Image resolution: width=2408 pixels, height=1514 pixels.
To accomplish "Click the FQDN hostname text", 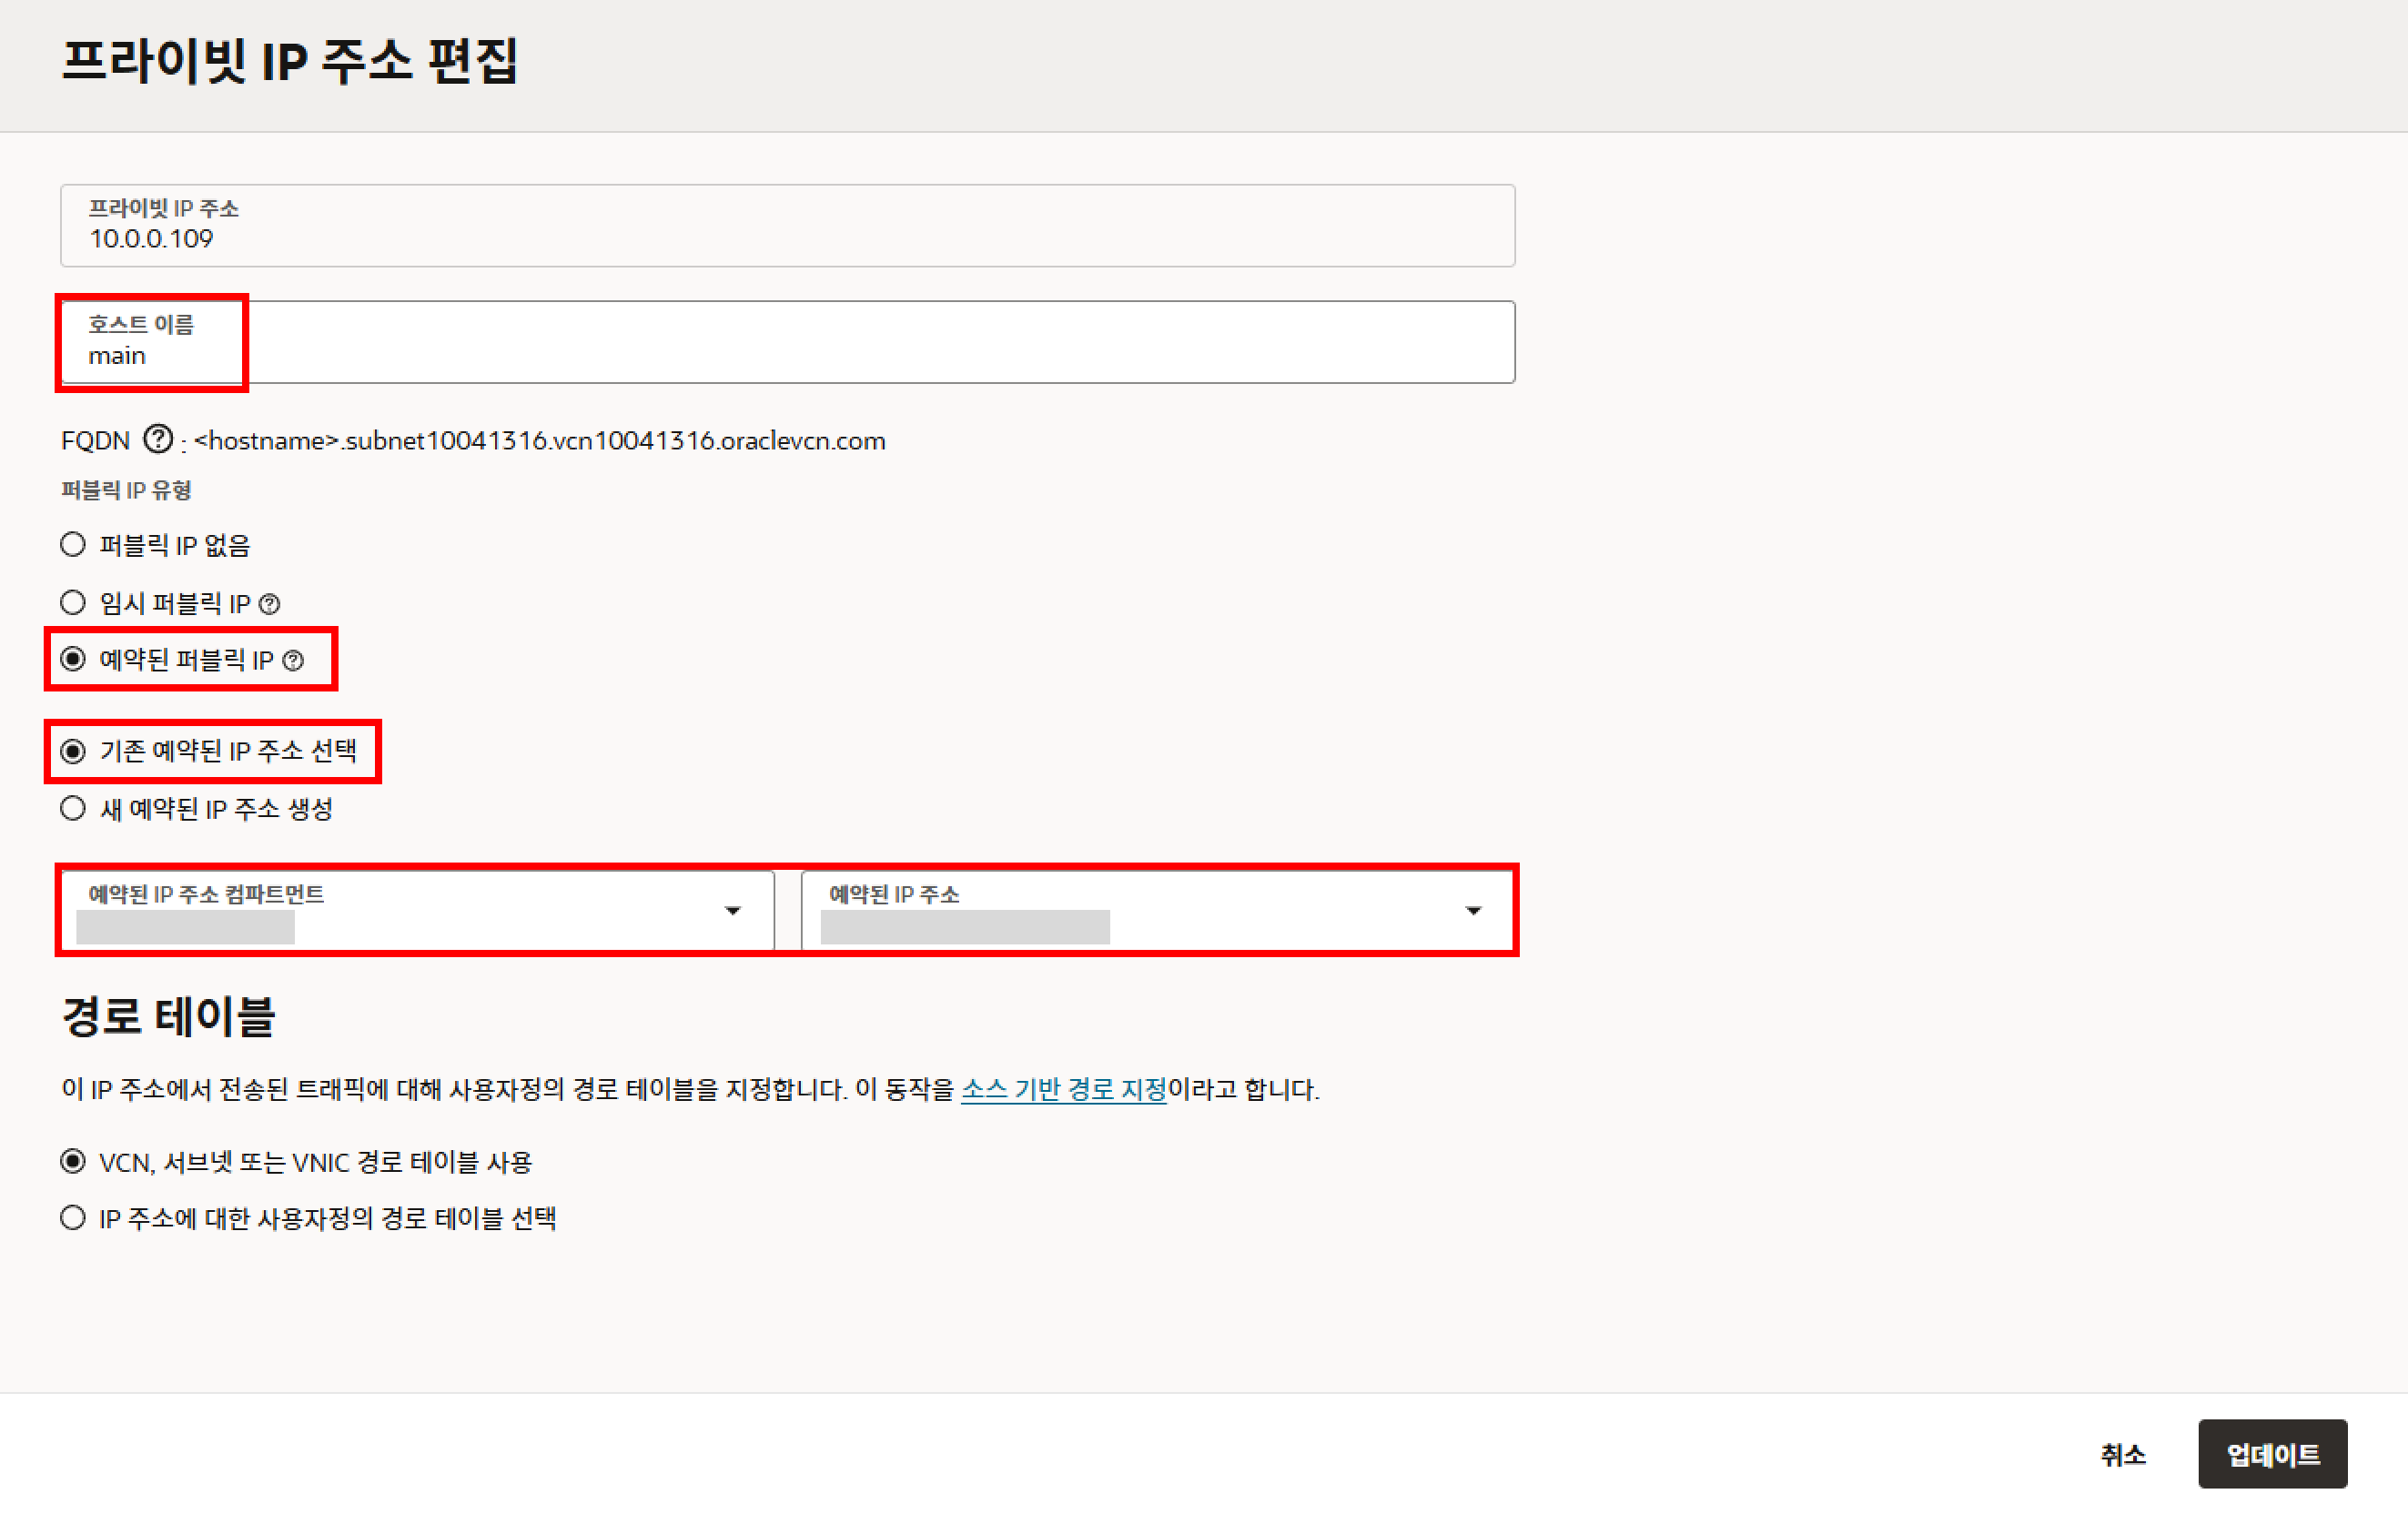I will (540, 441).
